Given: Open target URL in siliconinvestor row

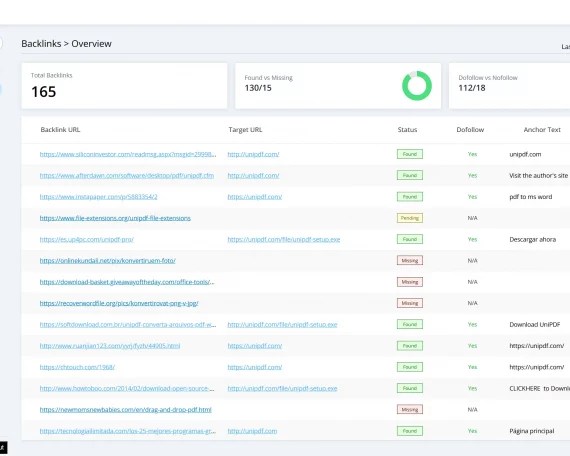Looking at the screenshot, I should click(253, 154).
